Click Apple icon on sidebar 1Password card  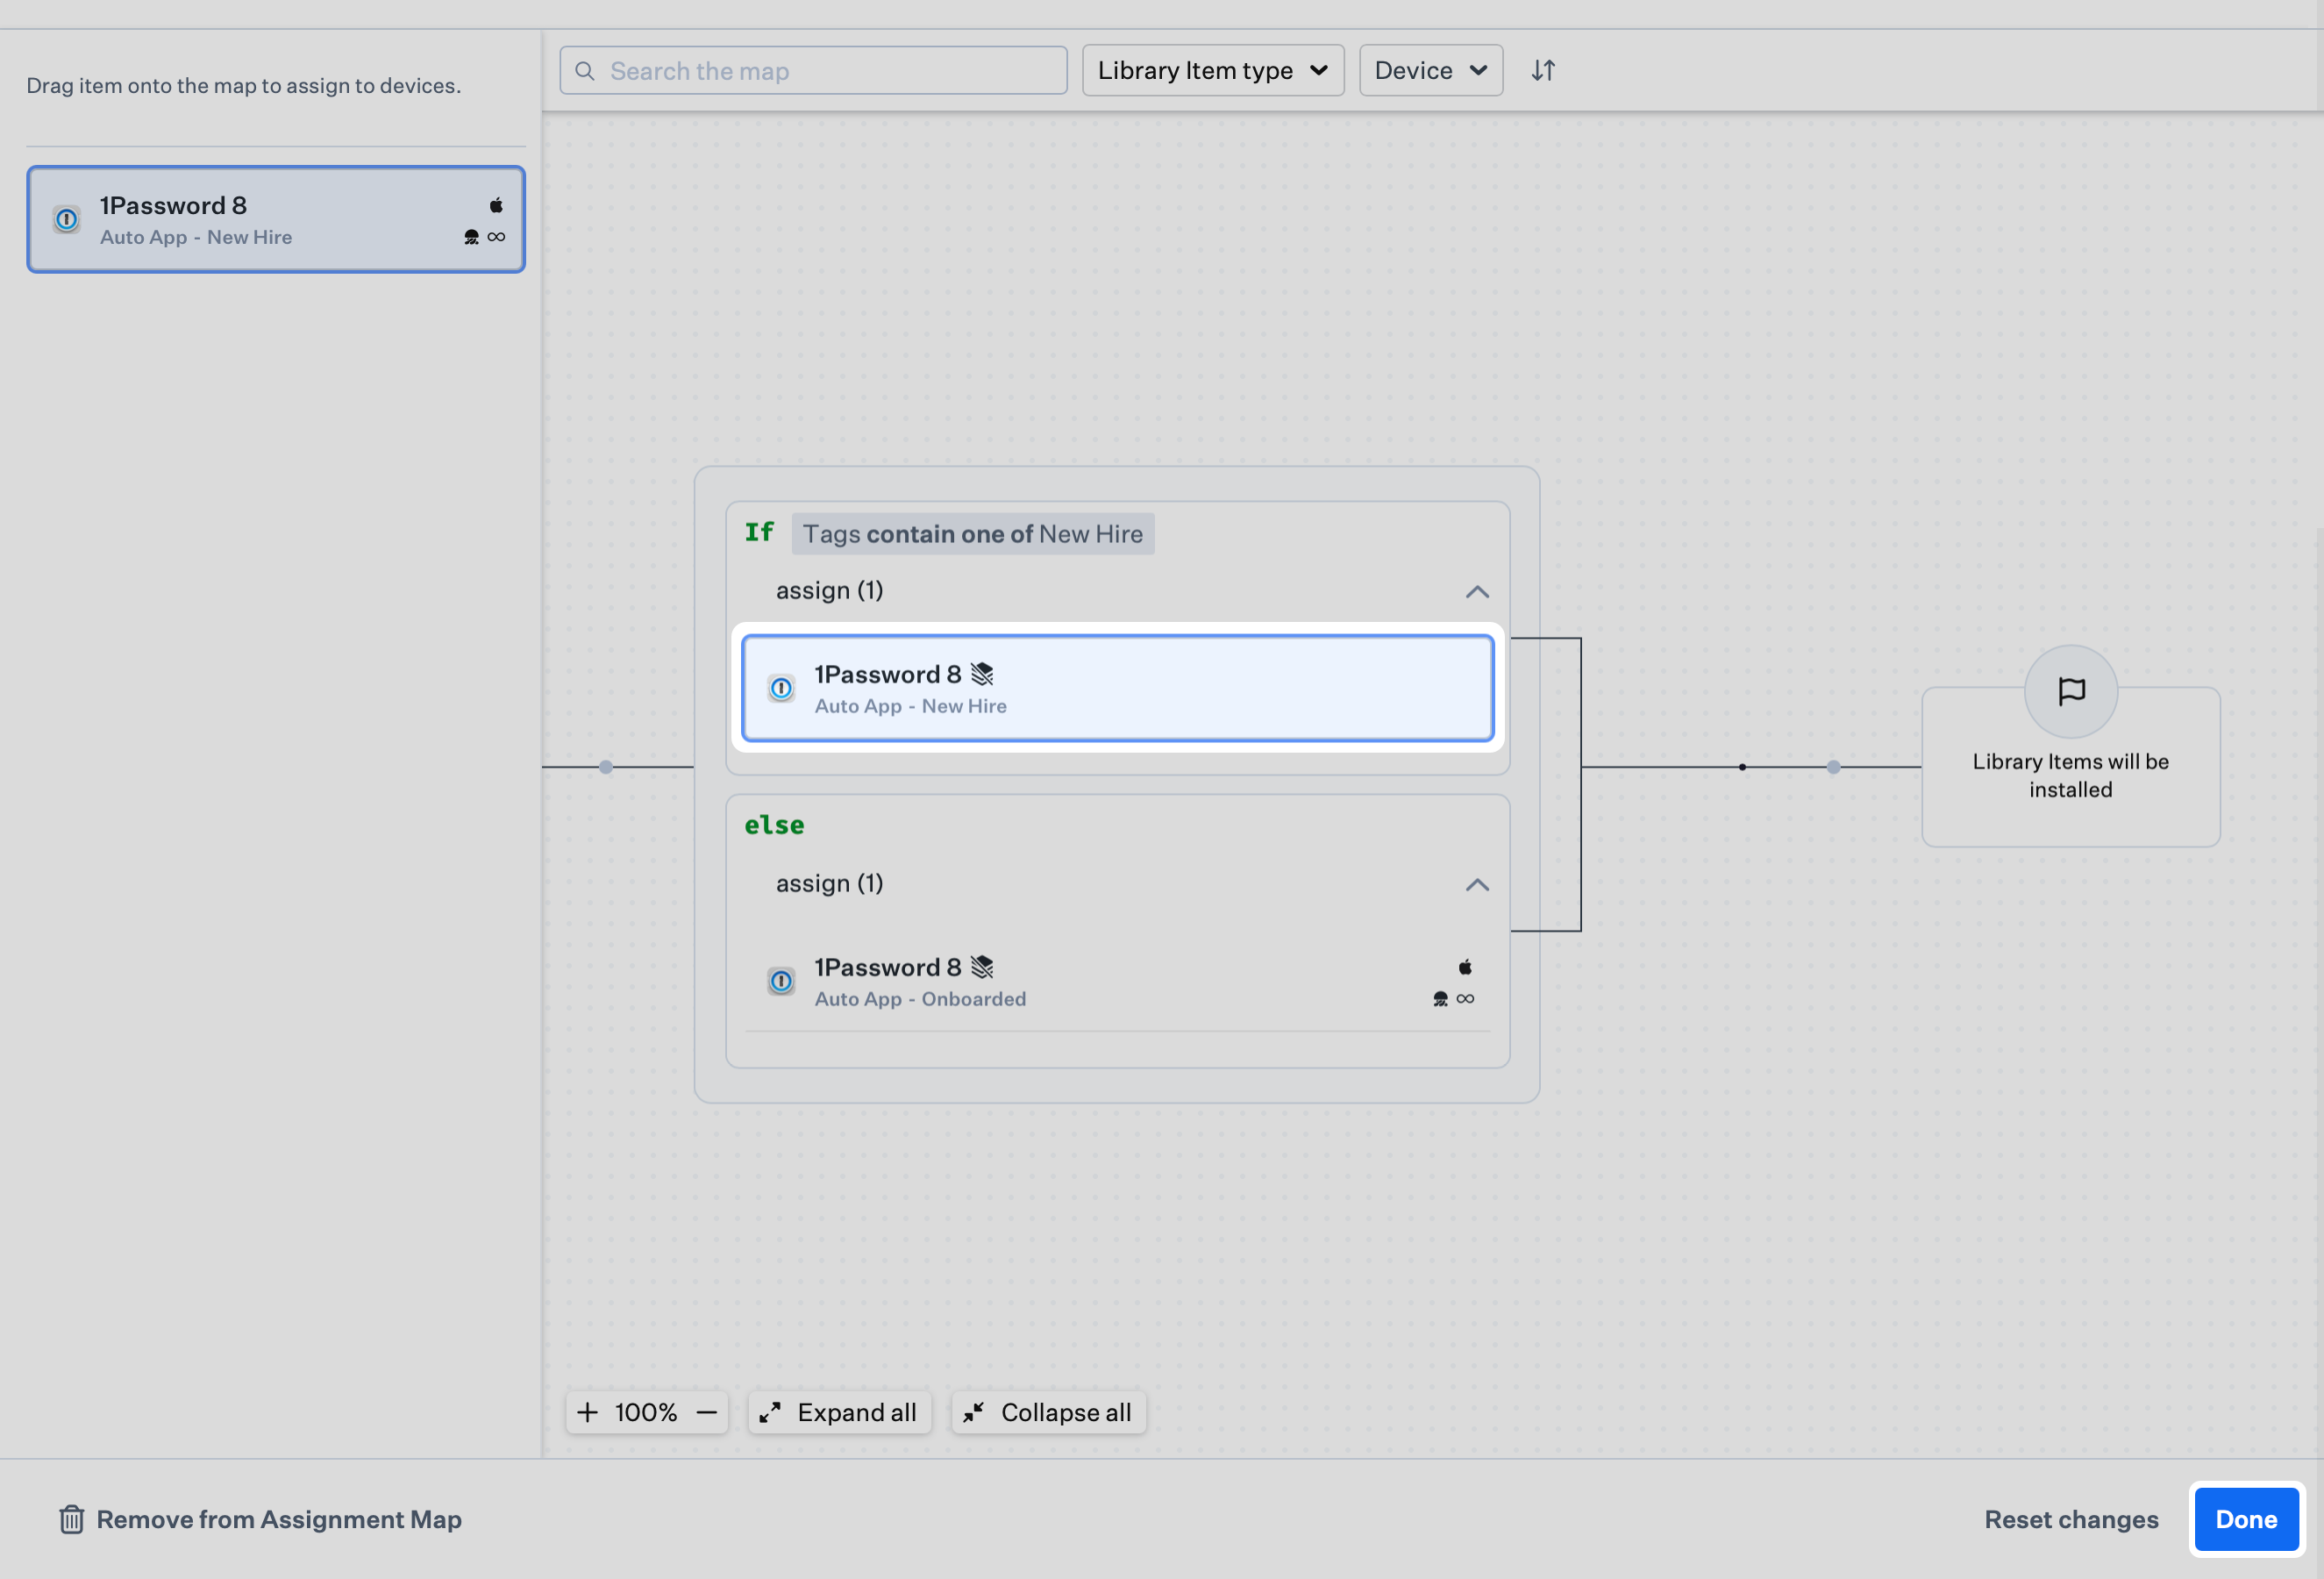tap(496, 205)
